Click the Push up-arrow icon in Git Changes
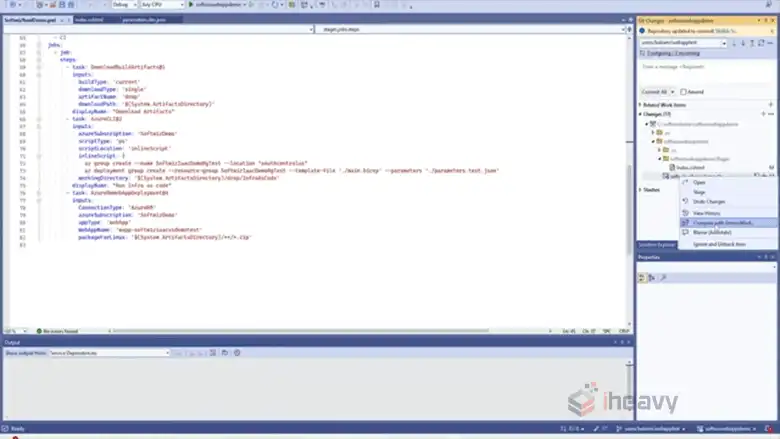The image size is (780, 439). [752, 43]
